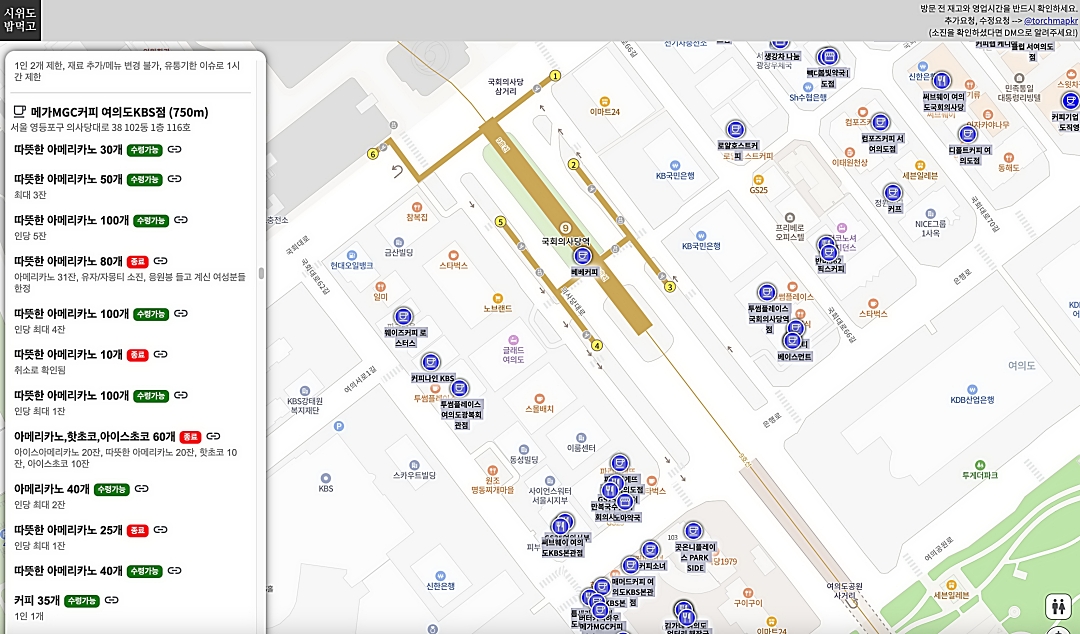The width and height of the screenshot is (1080, 634).
Task: Open the 투썸플레이스 국회의사당역점 marker
Action: pyautogui.click(x=767, y=292)
